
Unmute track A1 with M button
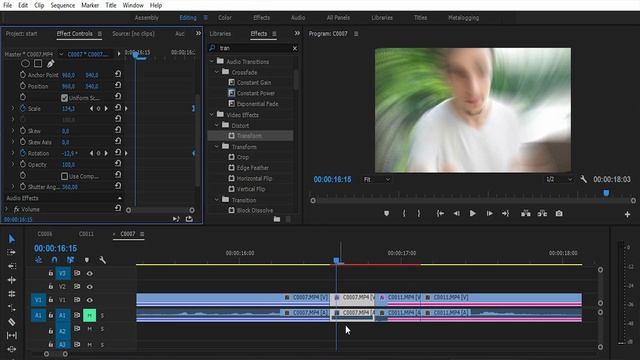click(x=89, y=315)
